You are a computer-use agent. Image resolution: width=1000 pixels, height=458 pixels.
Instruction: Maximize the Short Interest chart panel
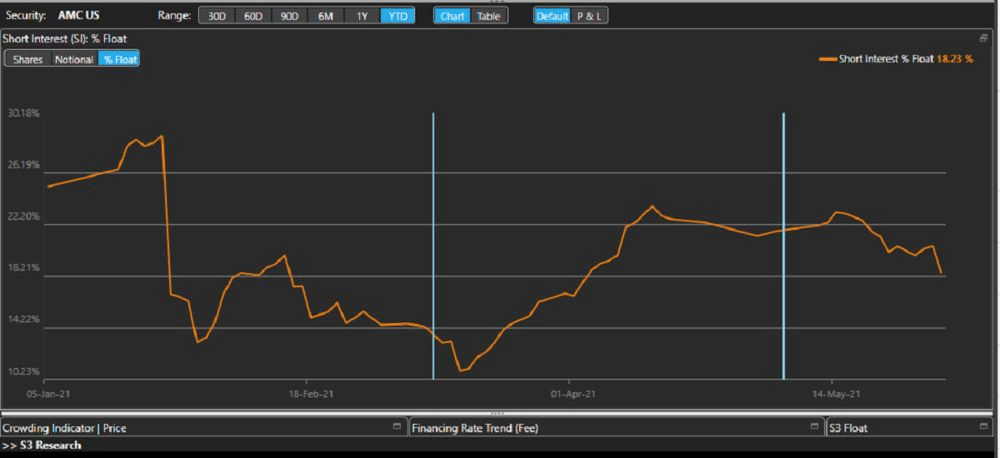(983, 38)
